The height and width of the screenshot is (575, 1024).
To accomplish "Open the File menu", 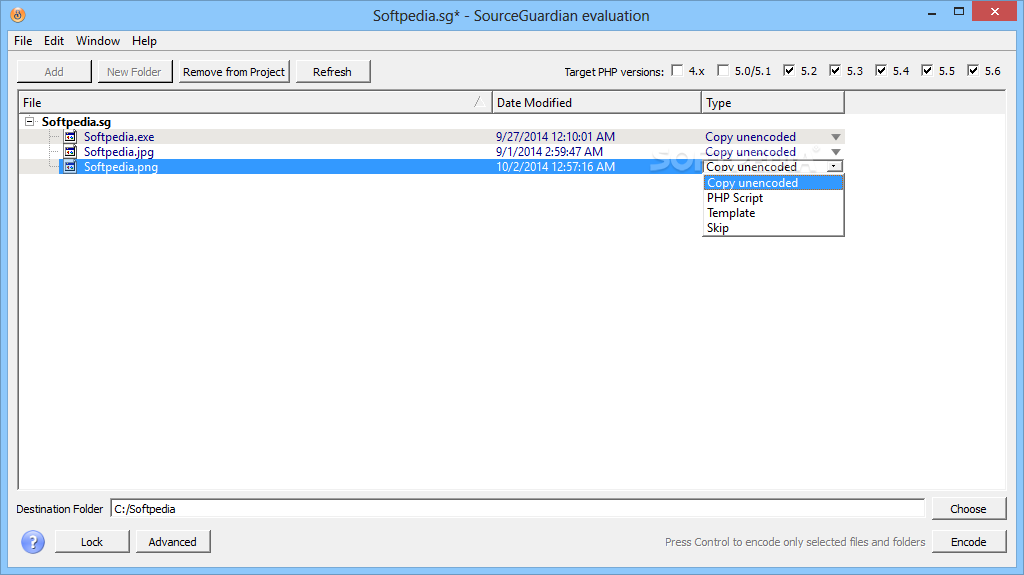I will pyautogui.click(x=23, y=41).
